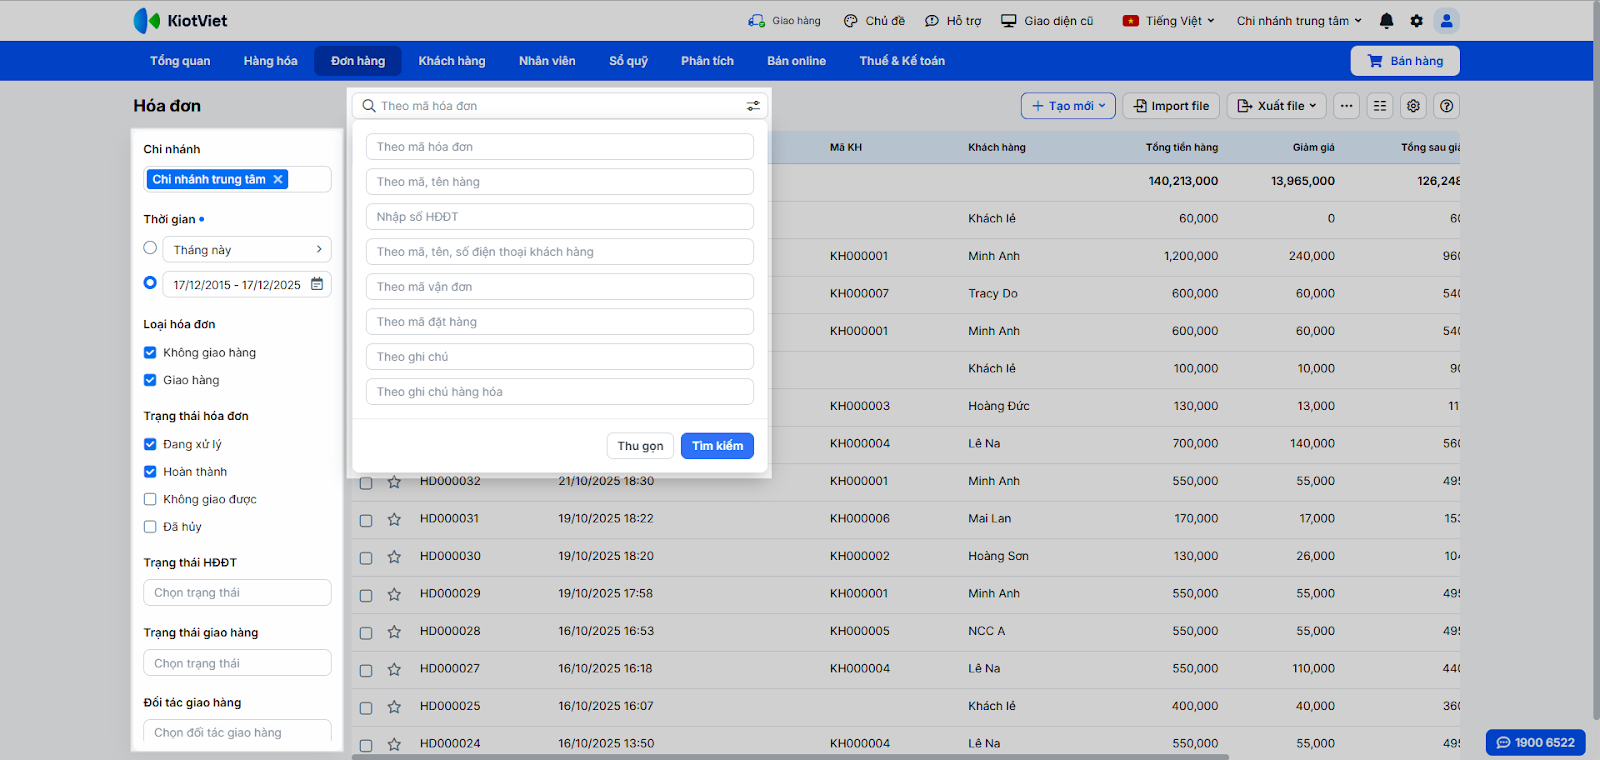Star invoice HD000031 as favorite
Viewport: 1600px width, 760px height.
[394, 519]
